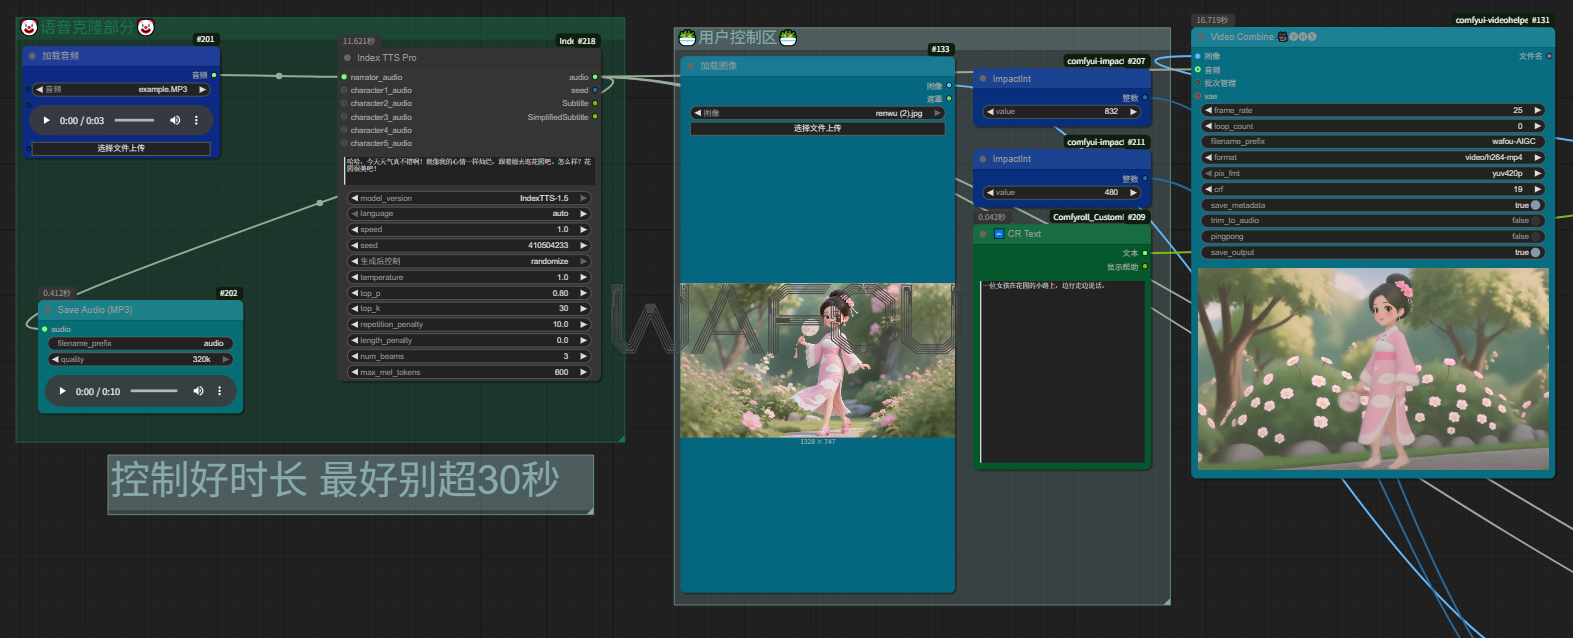Edit filename_prefix wafou-AIGC field
This screenshot has width=1573, height=638.
click(x=1373, y=141)
